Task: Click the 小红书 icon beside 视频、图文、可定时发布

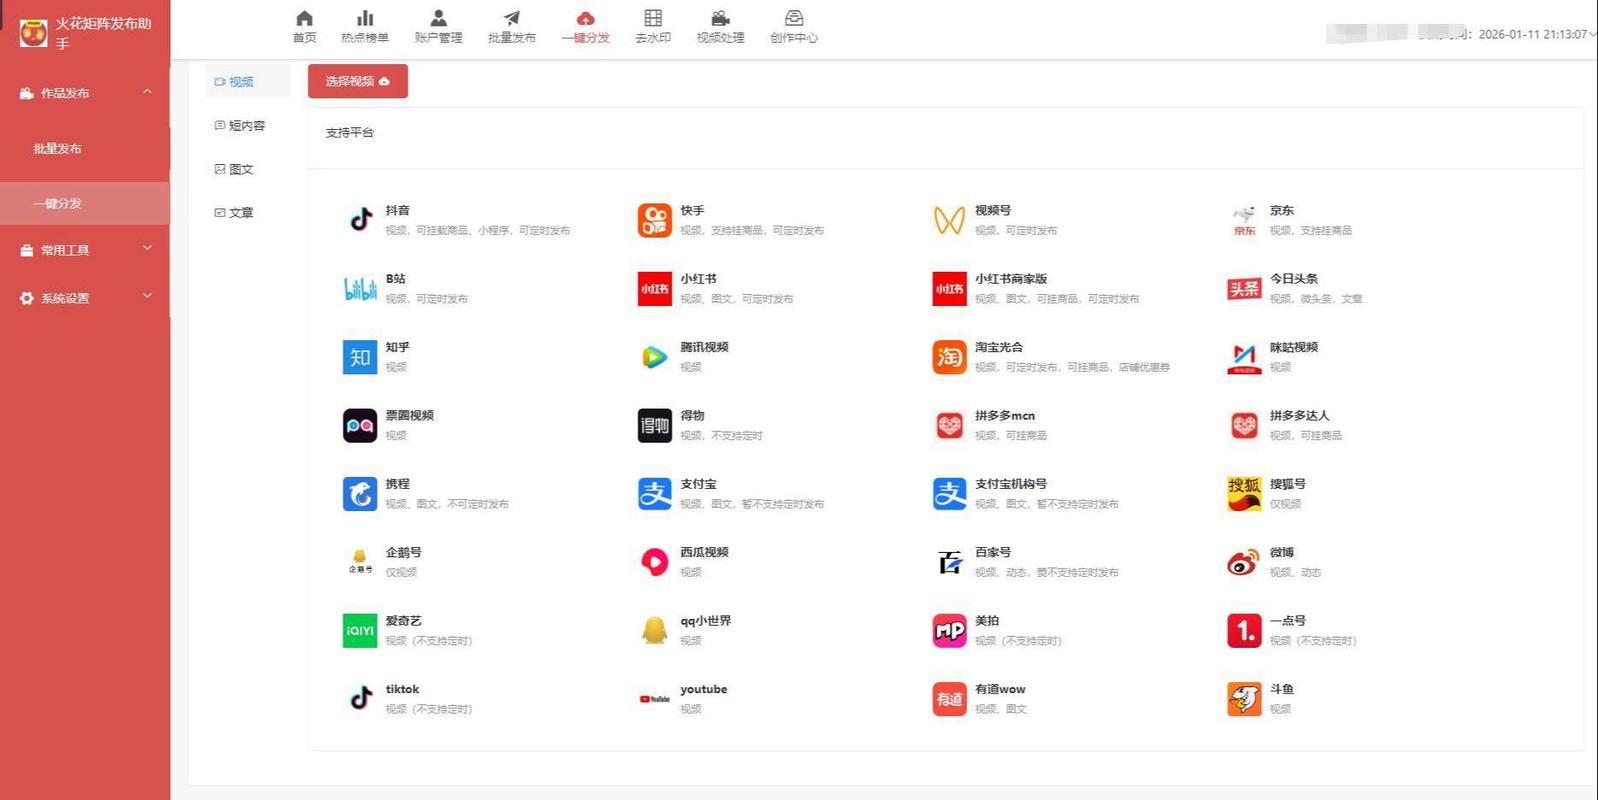Action: [x=655, y=289]
